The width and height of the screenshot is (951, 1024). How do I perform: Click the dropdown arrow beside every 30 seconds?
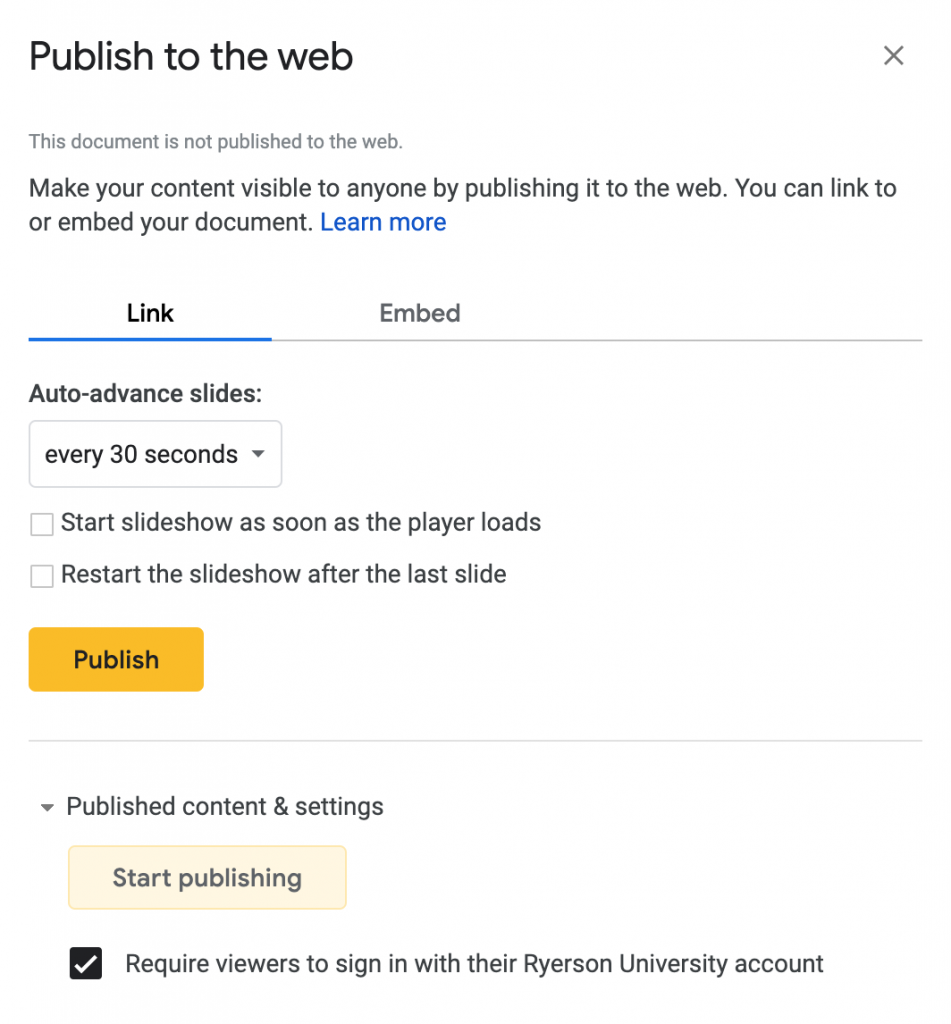coord(259,454)
